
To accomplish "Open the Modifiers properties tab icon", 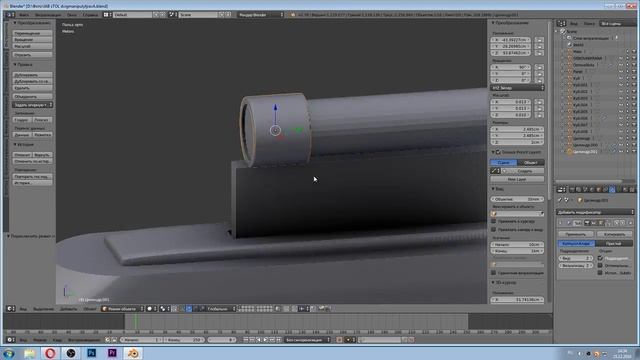I will point(612,190).
